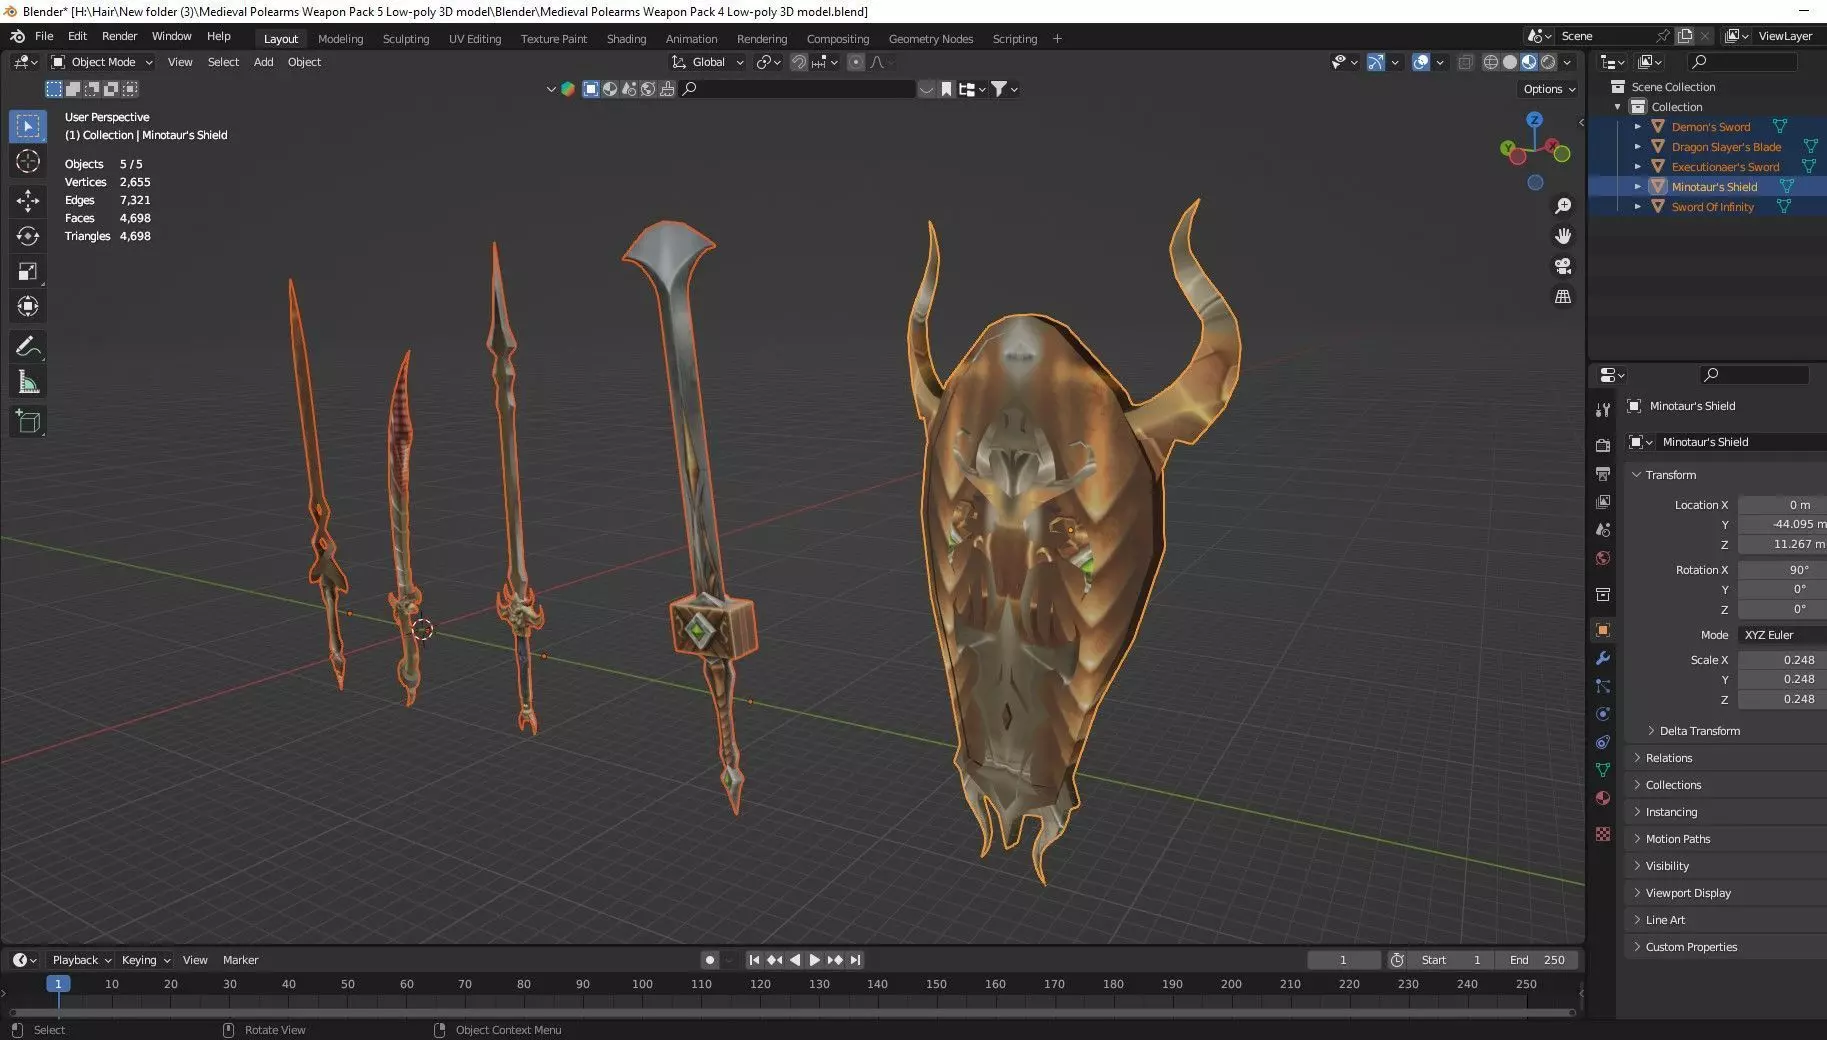The image size is (1827, 1040).
Task: Open the Modifiers wrench properties tab
Action: (1603, 658)
